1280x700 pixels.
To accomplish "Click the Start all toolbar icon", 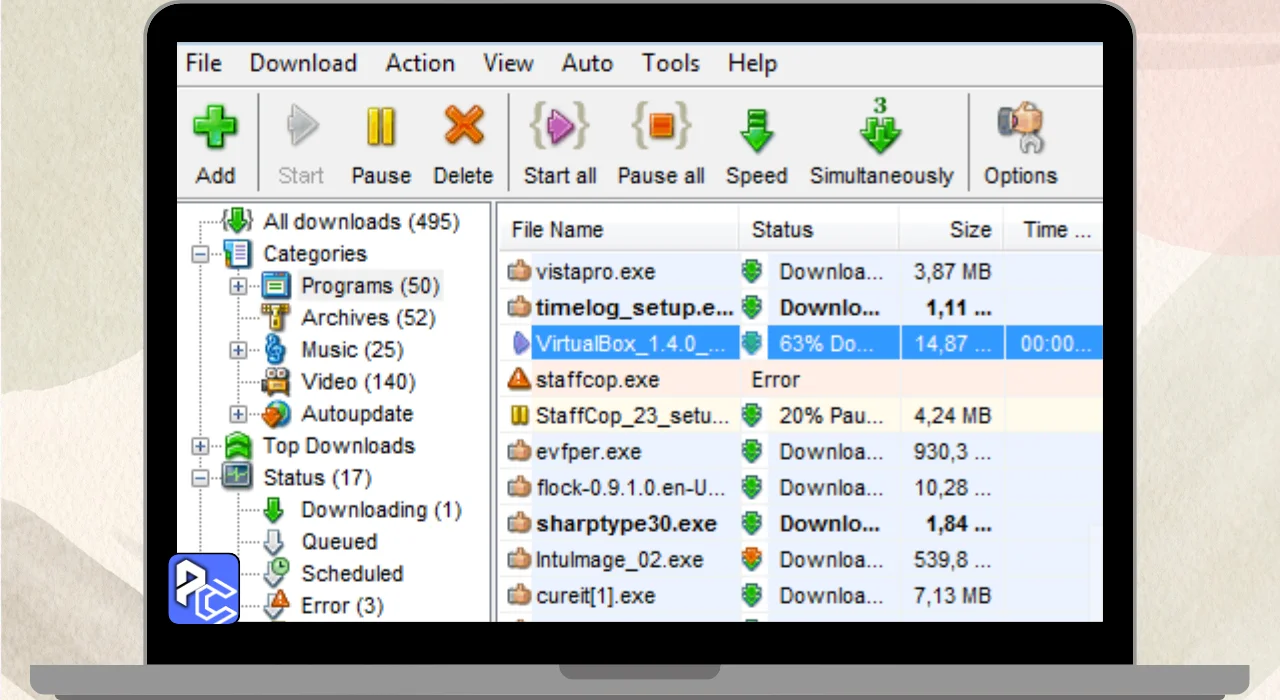I will (559, 128).
